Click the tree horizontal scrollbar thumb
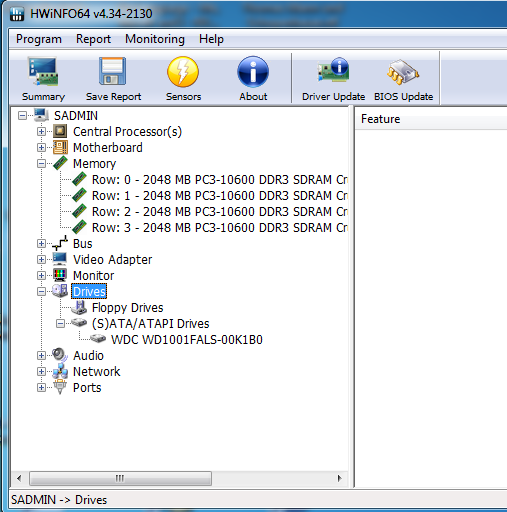Viewport: 507px width, 512px height. (120, 478)
